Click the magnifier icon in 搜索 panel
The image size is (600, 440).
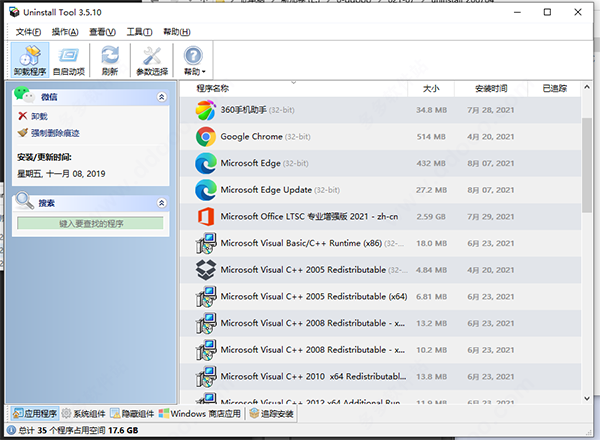tap(24, 200)
